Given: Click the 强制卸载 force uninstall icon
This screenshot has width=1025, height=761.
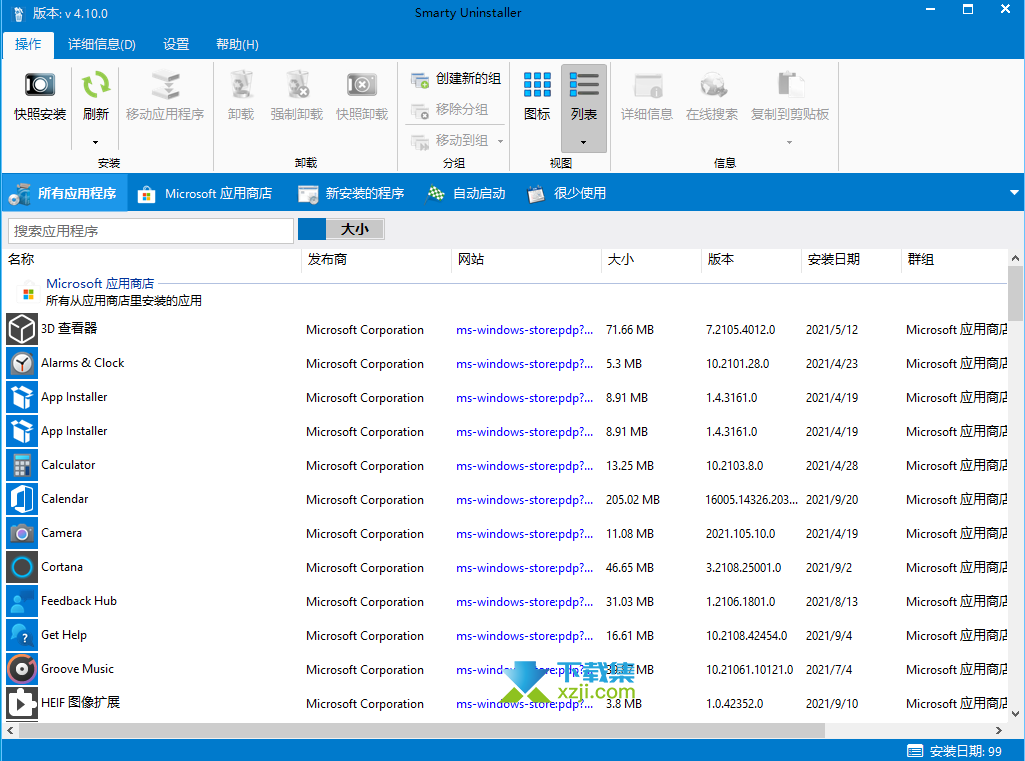Looking at the screenshot, I should click(x=297, y=85).
